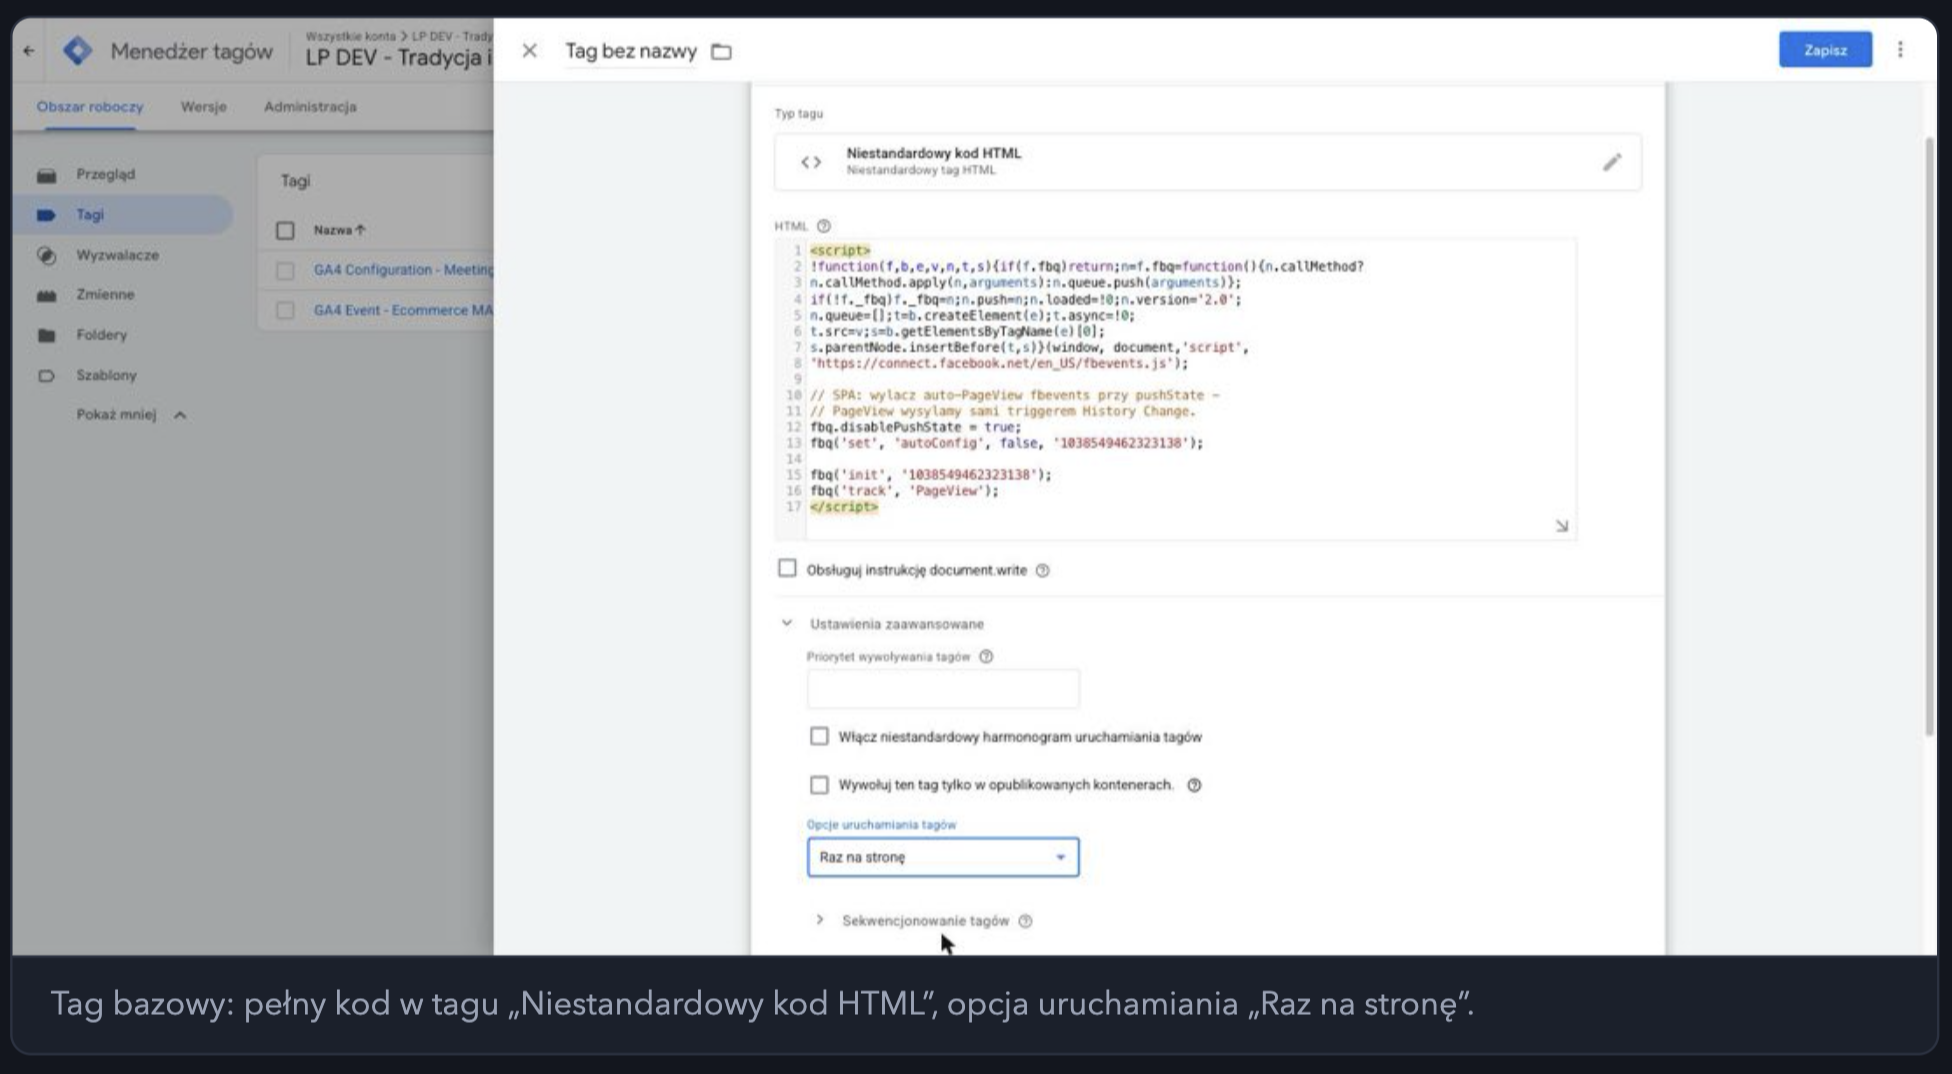Click the Tag bez nazwy title to rename
The height and width of the screenshot is (1074, 1952).
(x=631, y=51)
